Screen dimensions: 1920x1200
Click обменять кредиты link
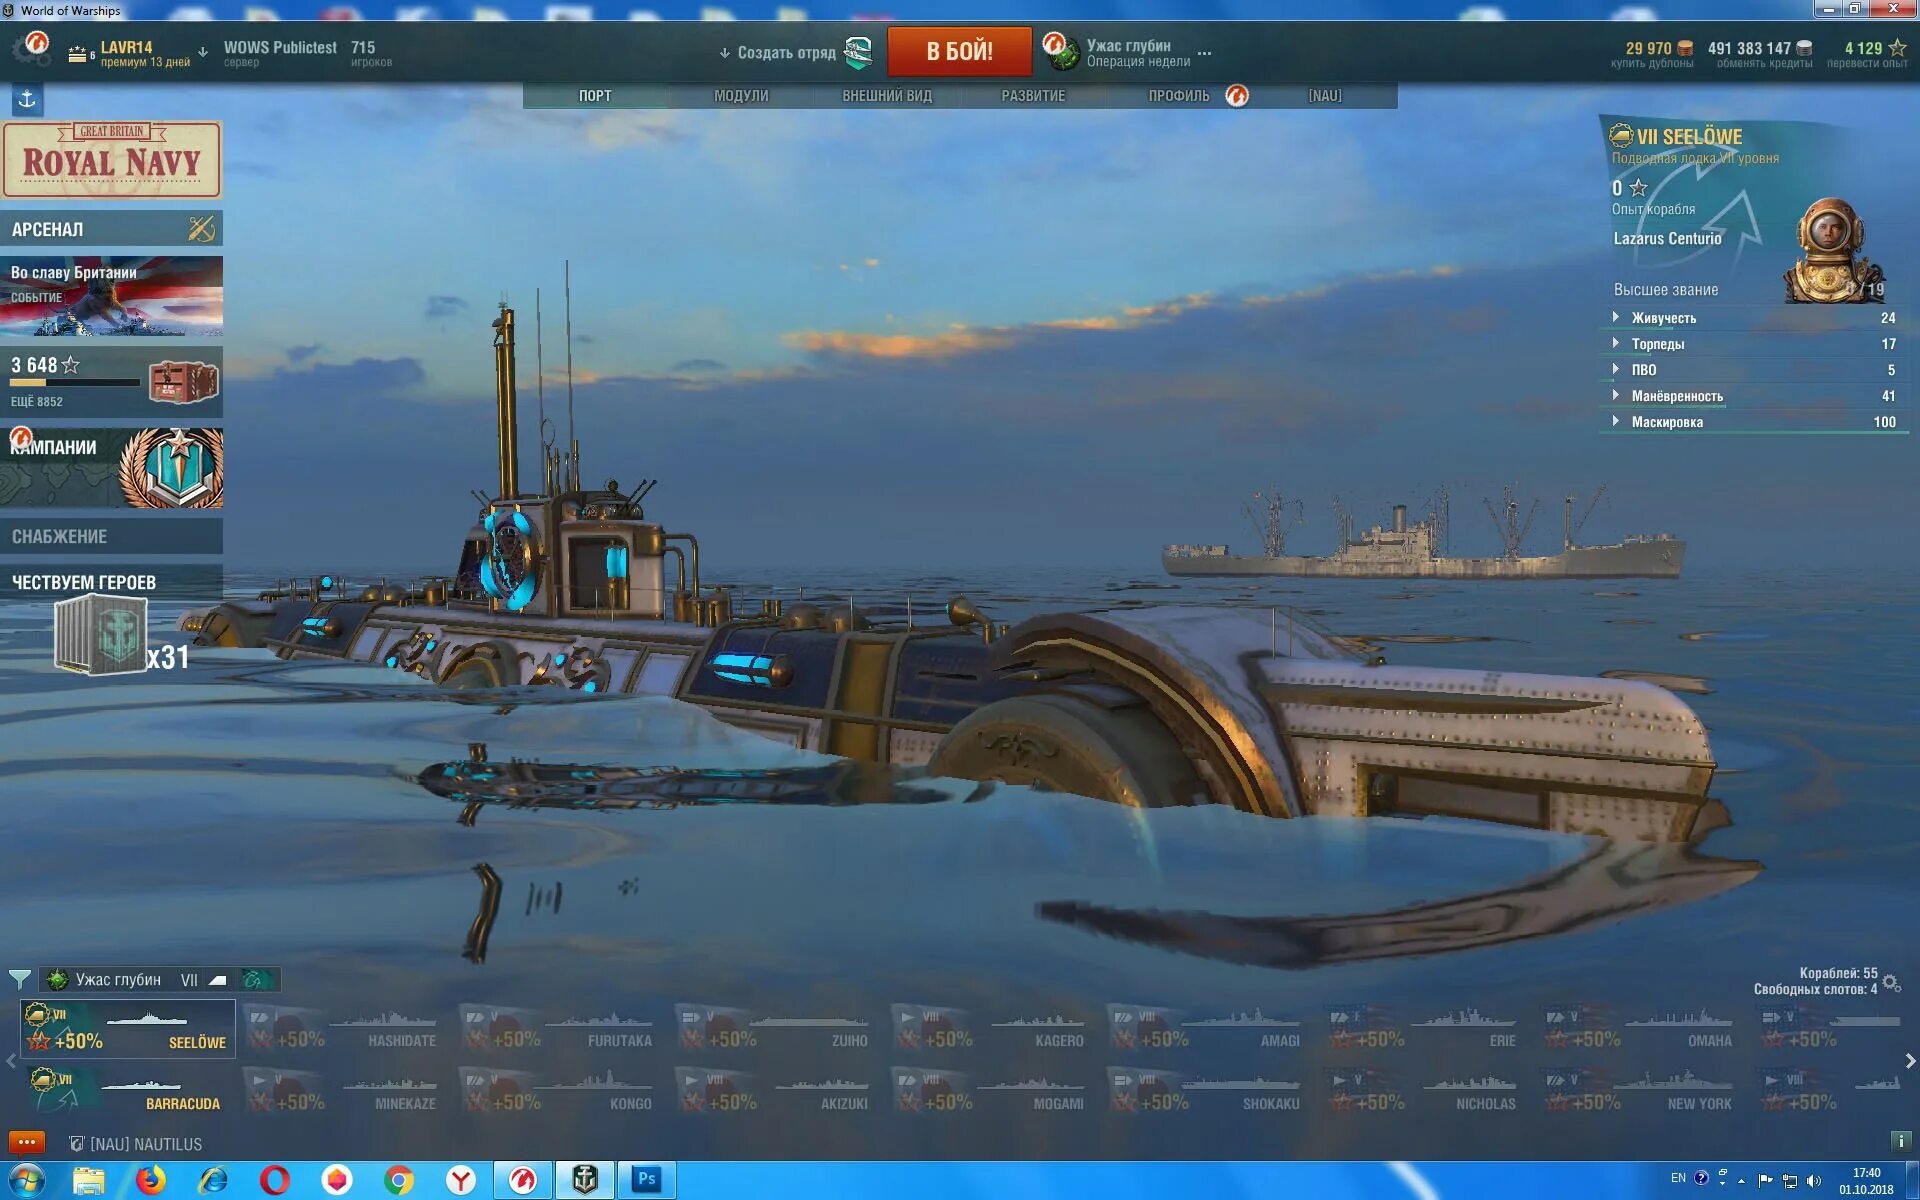point(1764,64)
